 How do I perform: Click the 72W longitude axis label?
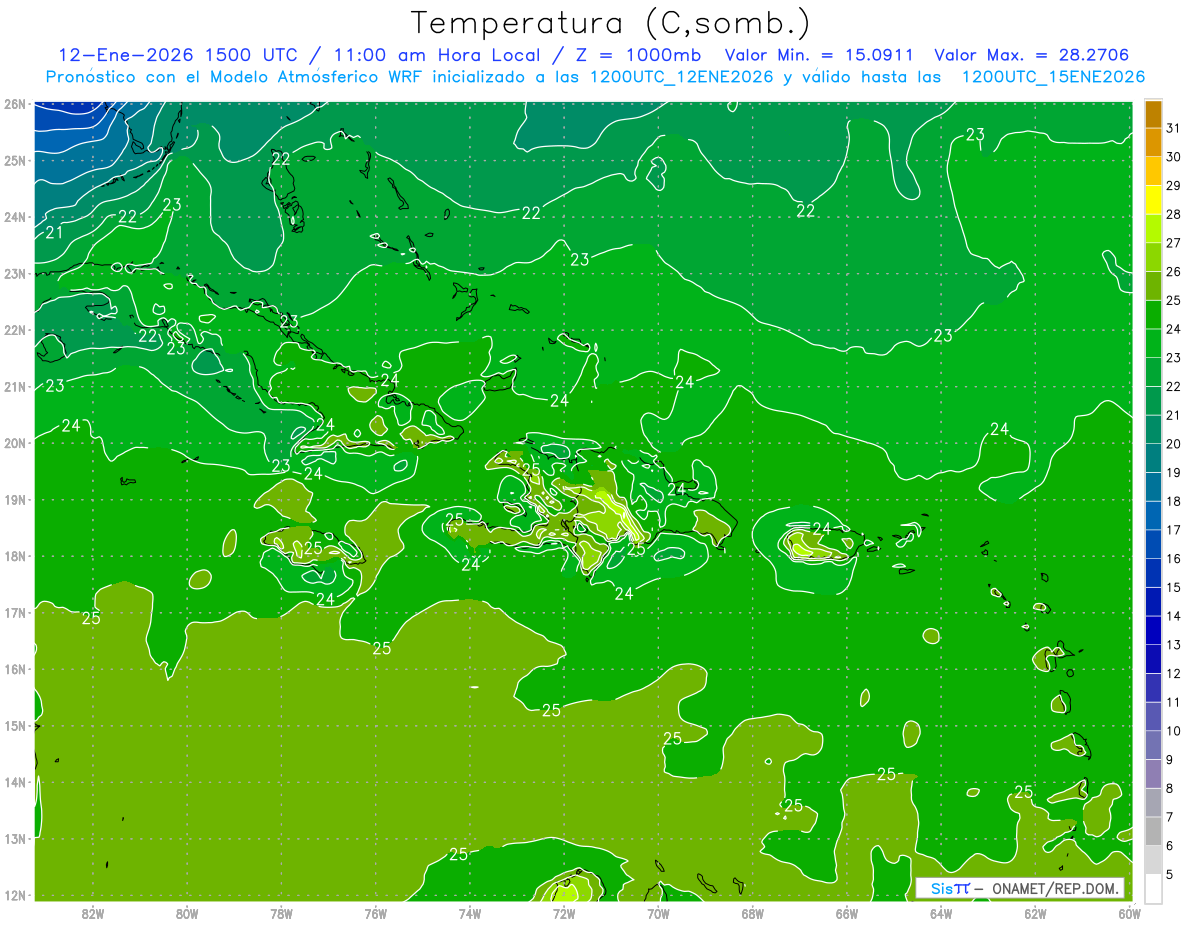[564, 913]
